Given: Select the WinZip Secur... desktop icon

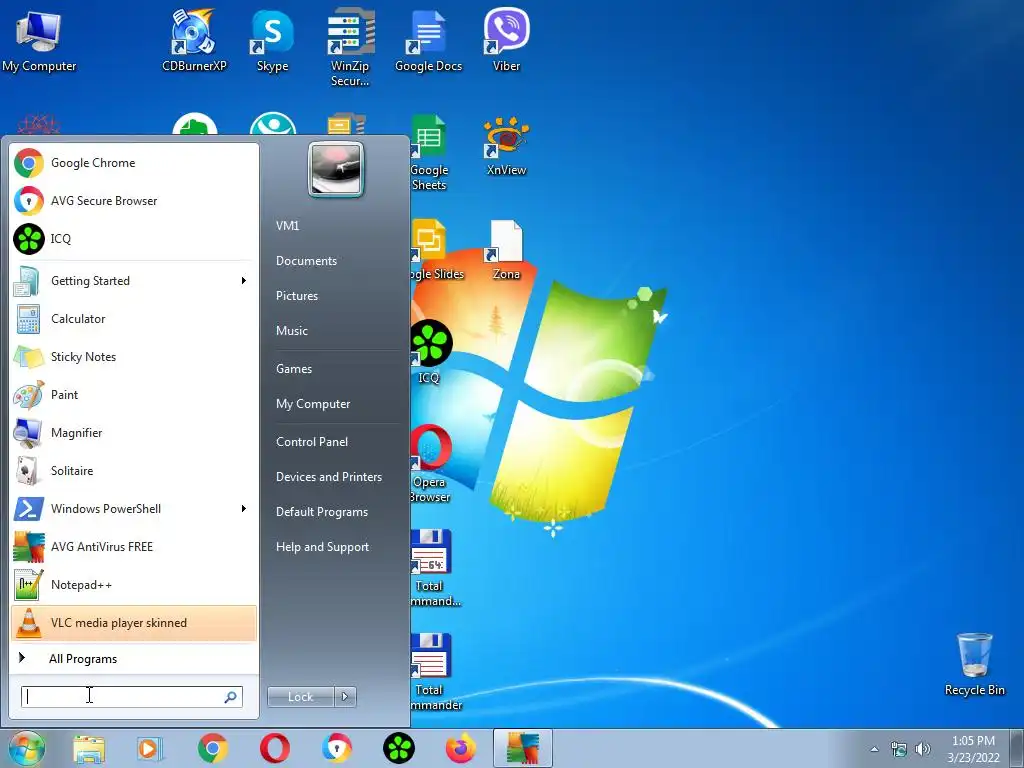Looking at the screenshot, I should click(350, 48).
